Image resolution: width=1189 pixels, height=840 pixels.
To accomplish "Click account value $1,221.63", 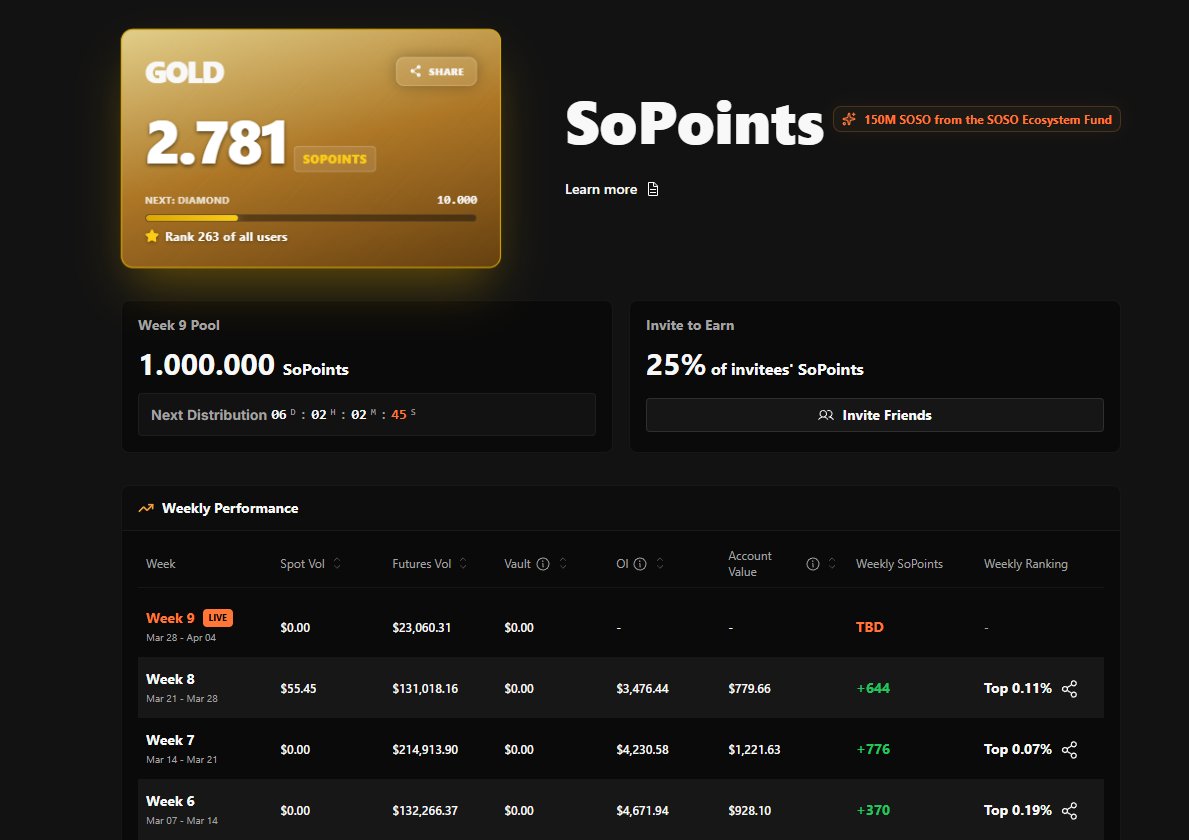I will tap(754, 749).
